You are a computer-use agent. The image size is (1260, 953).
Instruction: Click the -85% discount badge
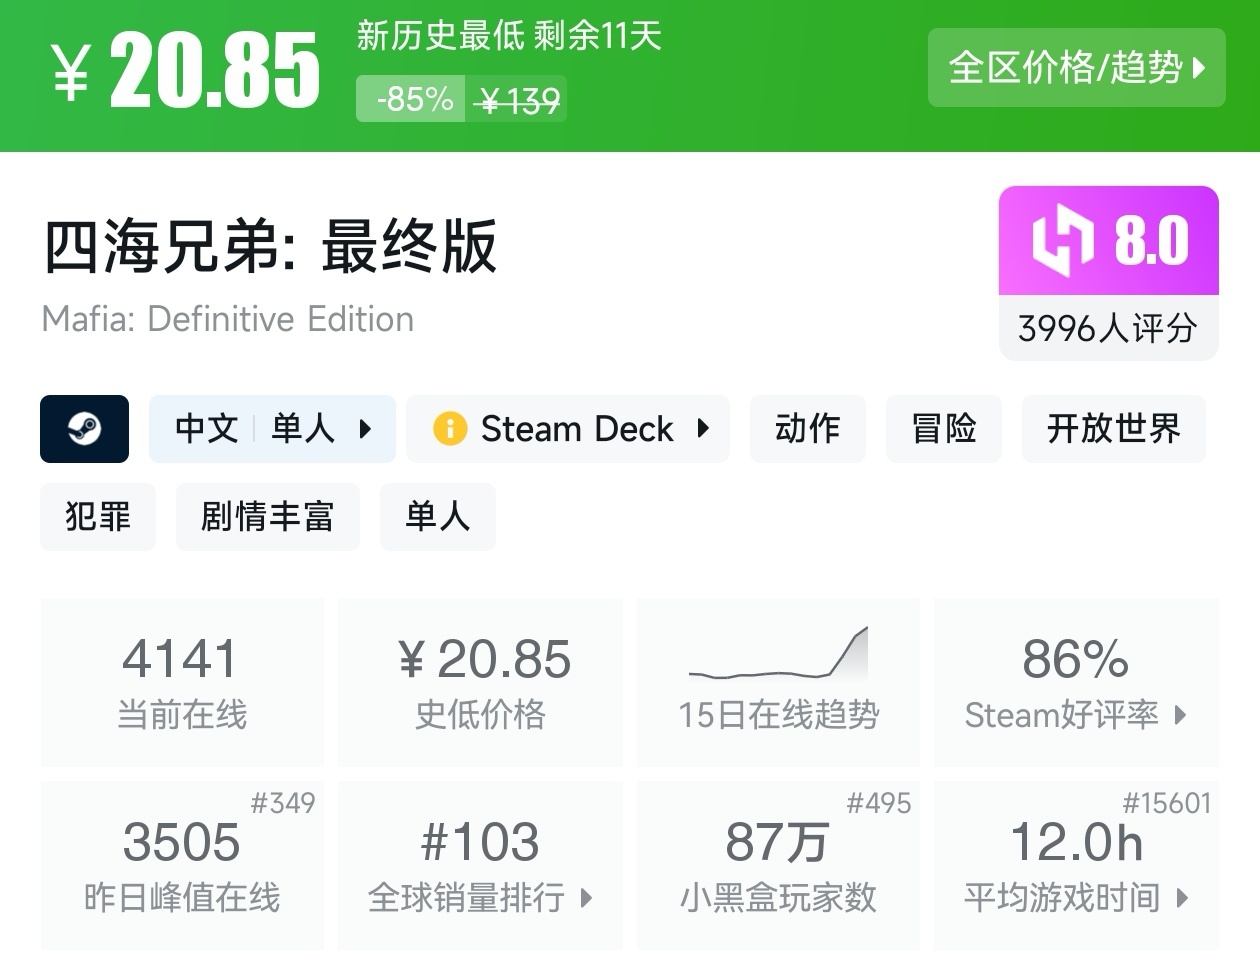coord(411,99)
